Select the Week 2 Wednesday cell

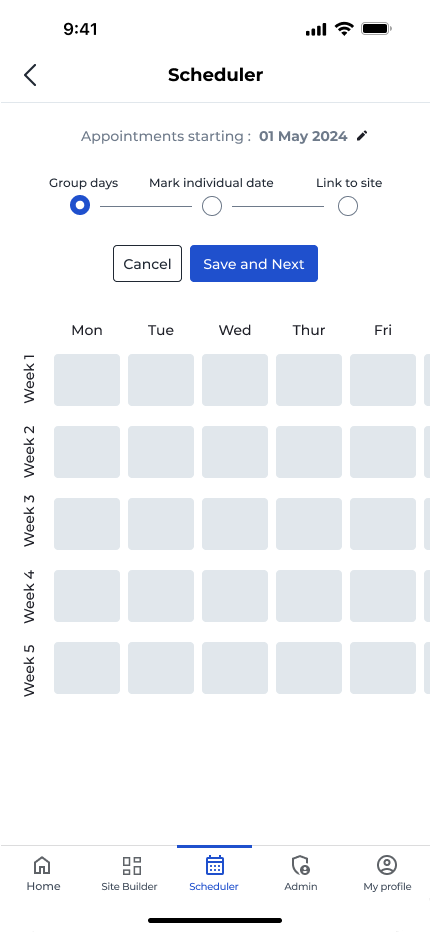[x=235, y=452]
